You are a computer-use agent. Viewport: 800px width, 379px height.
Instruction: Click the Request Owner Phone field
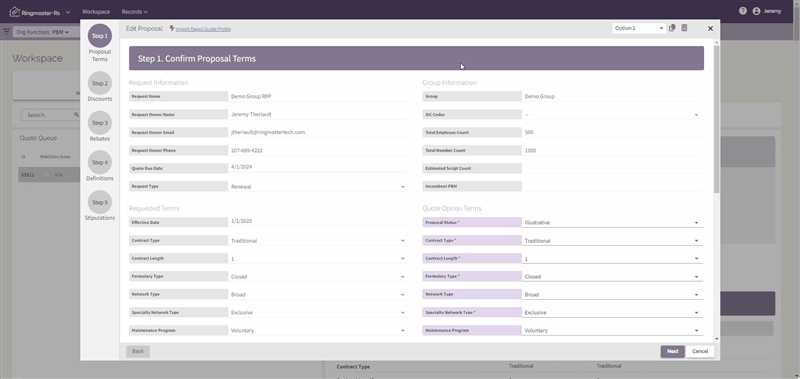(x=318, y=150)
